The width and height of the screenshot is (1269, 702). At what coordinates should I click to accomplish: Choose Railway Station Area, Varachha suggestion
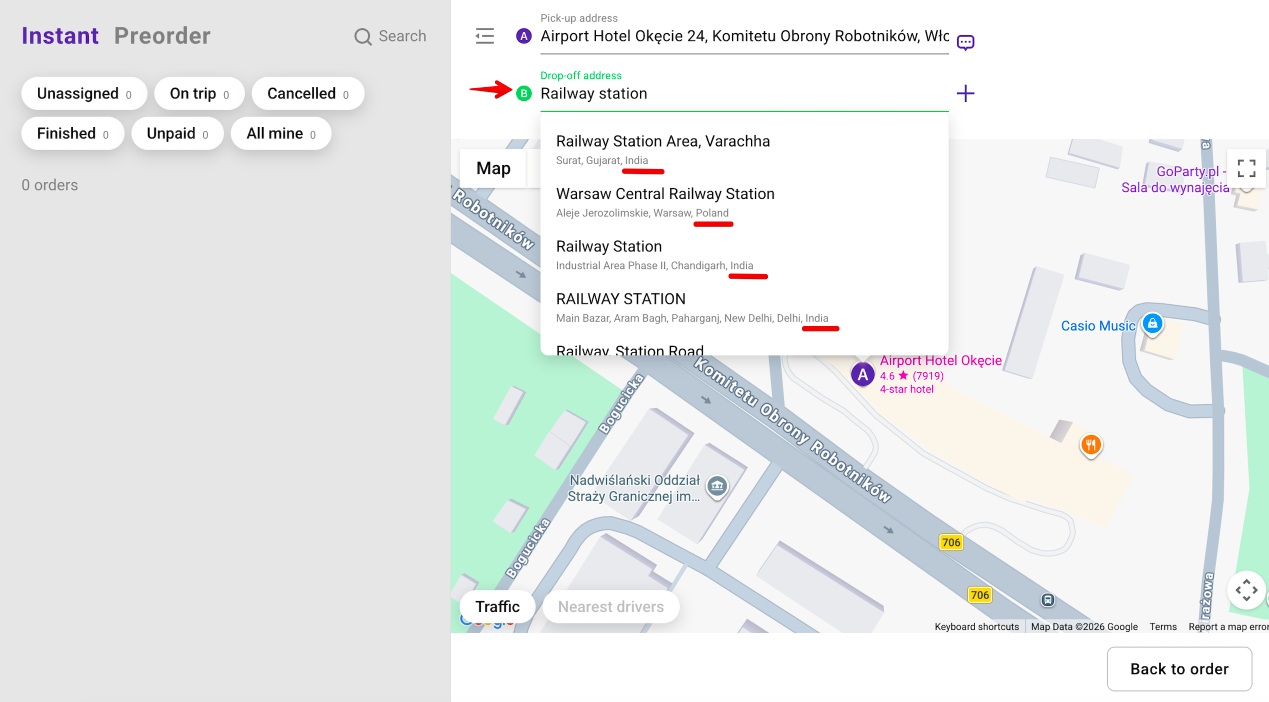tap(662, 149)
